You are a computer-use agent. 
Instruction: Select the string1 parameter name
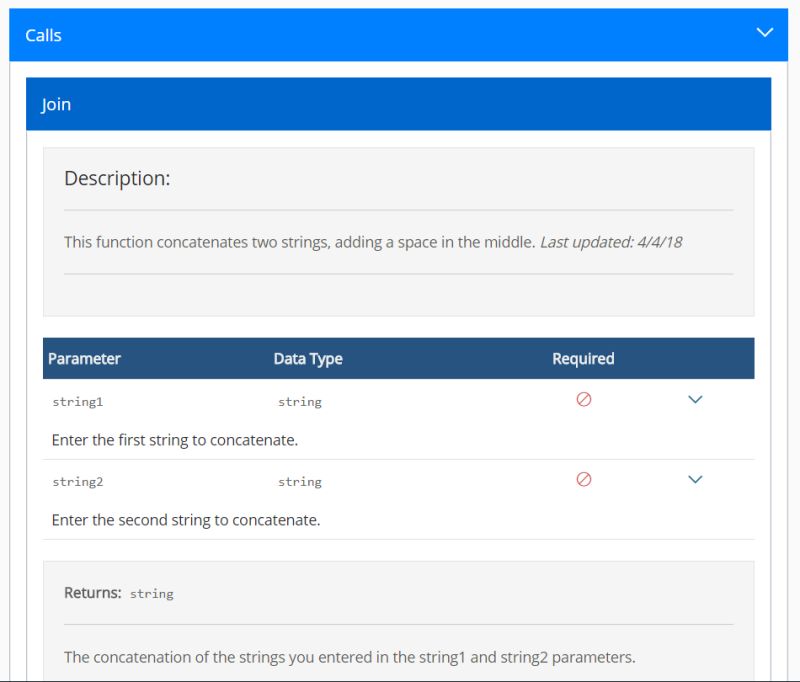click(x=78, y=402)
